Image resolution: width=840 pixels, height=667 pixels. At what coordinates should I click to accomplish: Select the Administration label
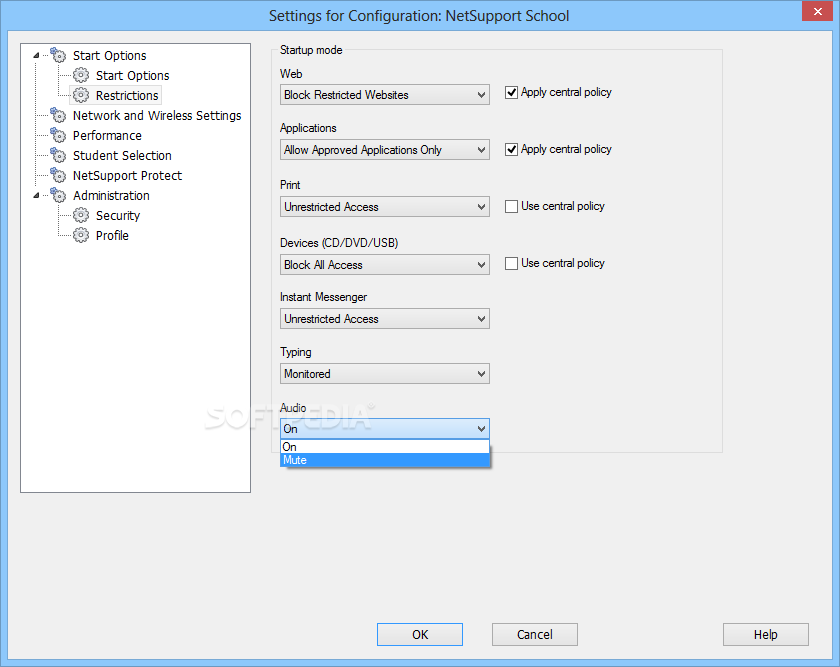(111, 195)
